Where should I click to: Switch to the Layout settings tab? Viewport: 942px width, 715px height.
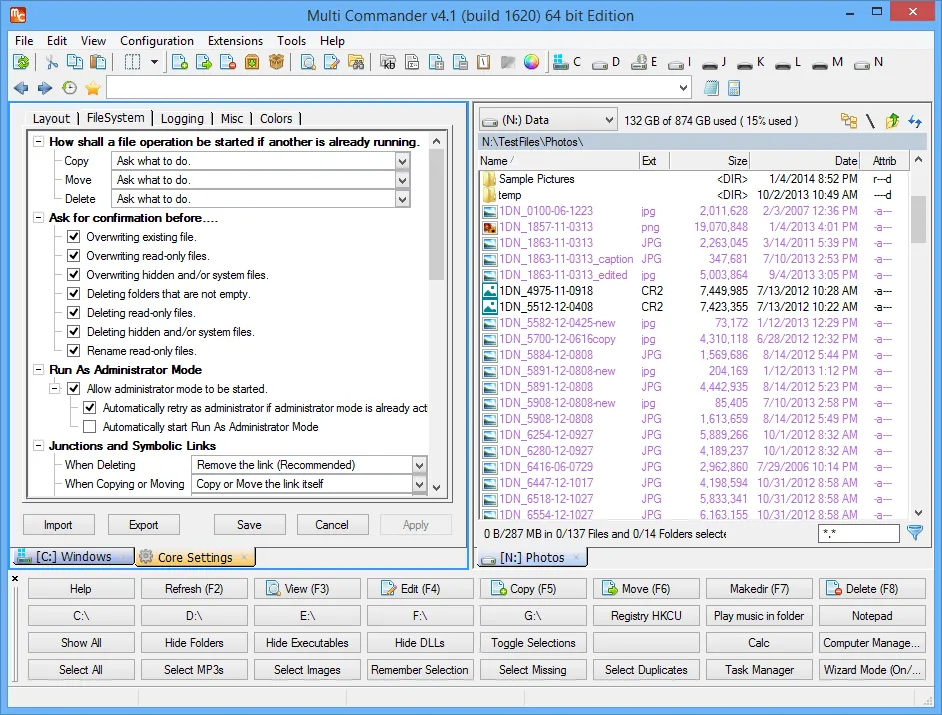pos(51,118)
